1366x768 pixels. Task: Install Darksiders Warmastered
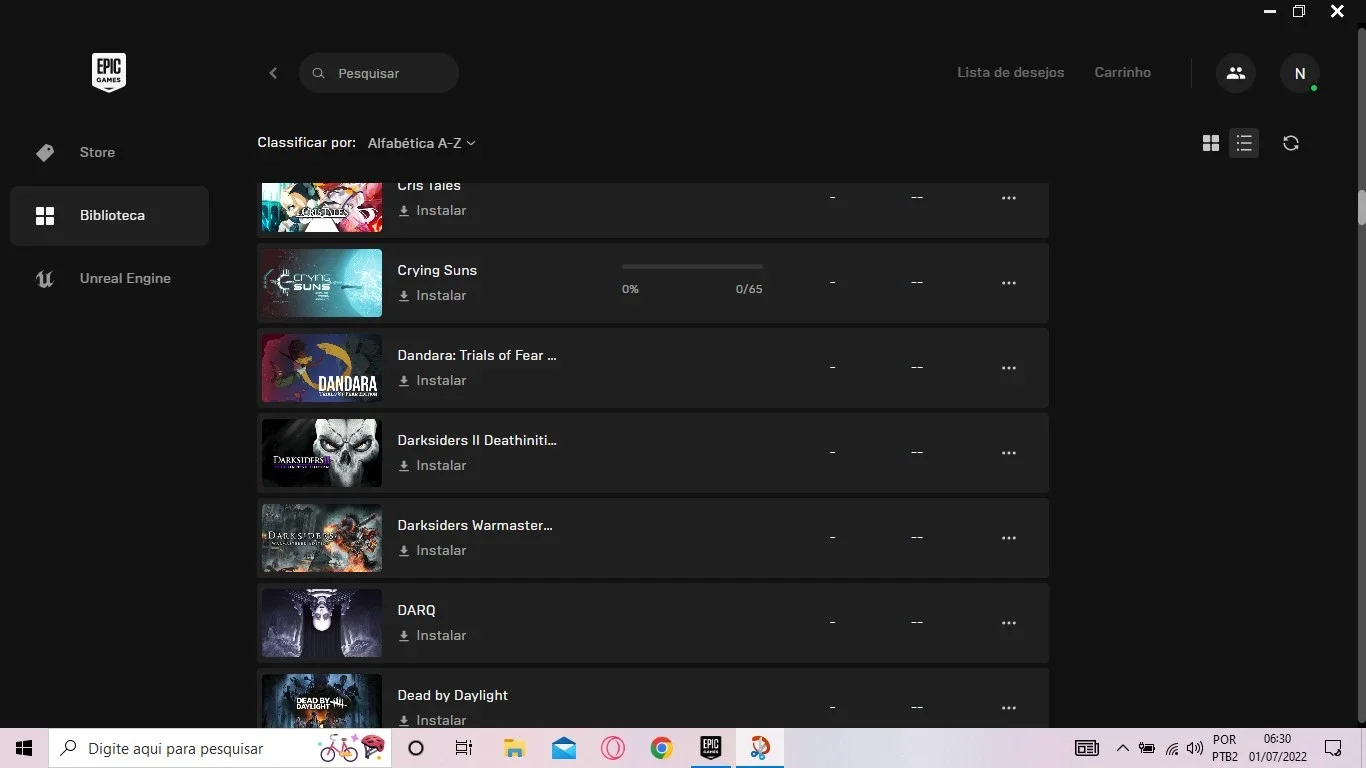[432, 551]
